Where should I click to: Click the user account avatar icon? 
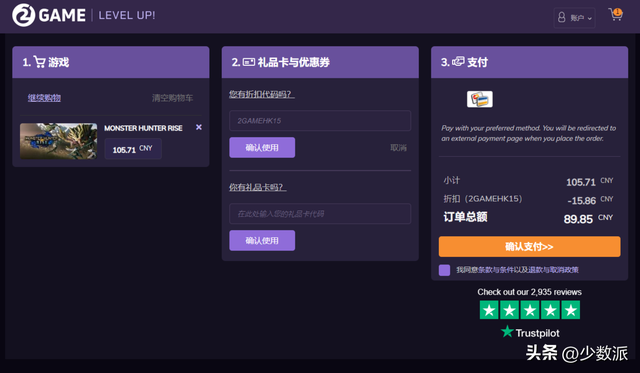(x=562, y=18)
